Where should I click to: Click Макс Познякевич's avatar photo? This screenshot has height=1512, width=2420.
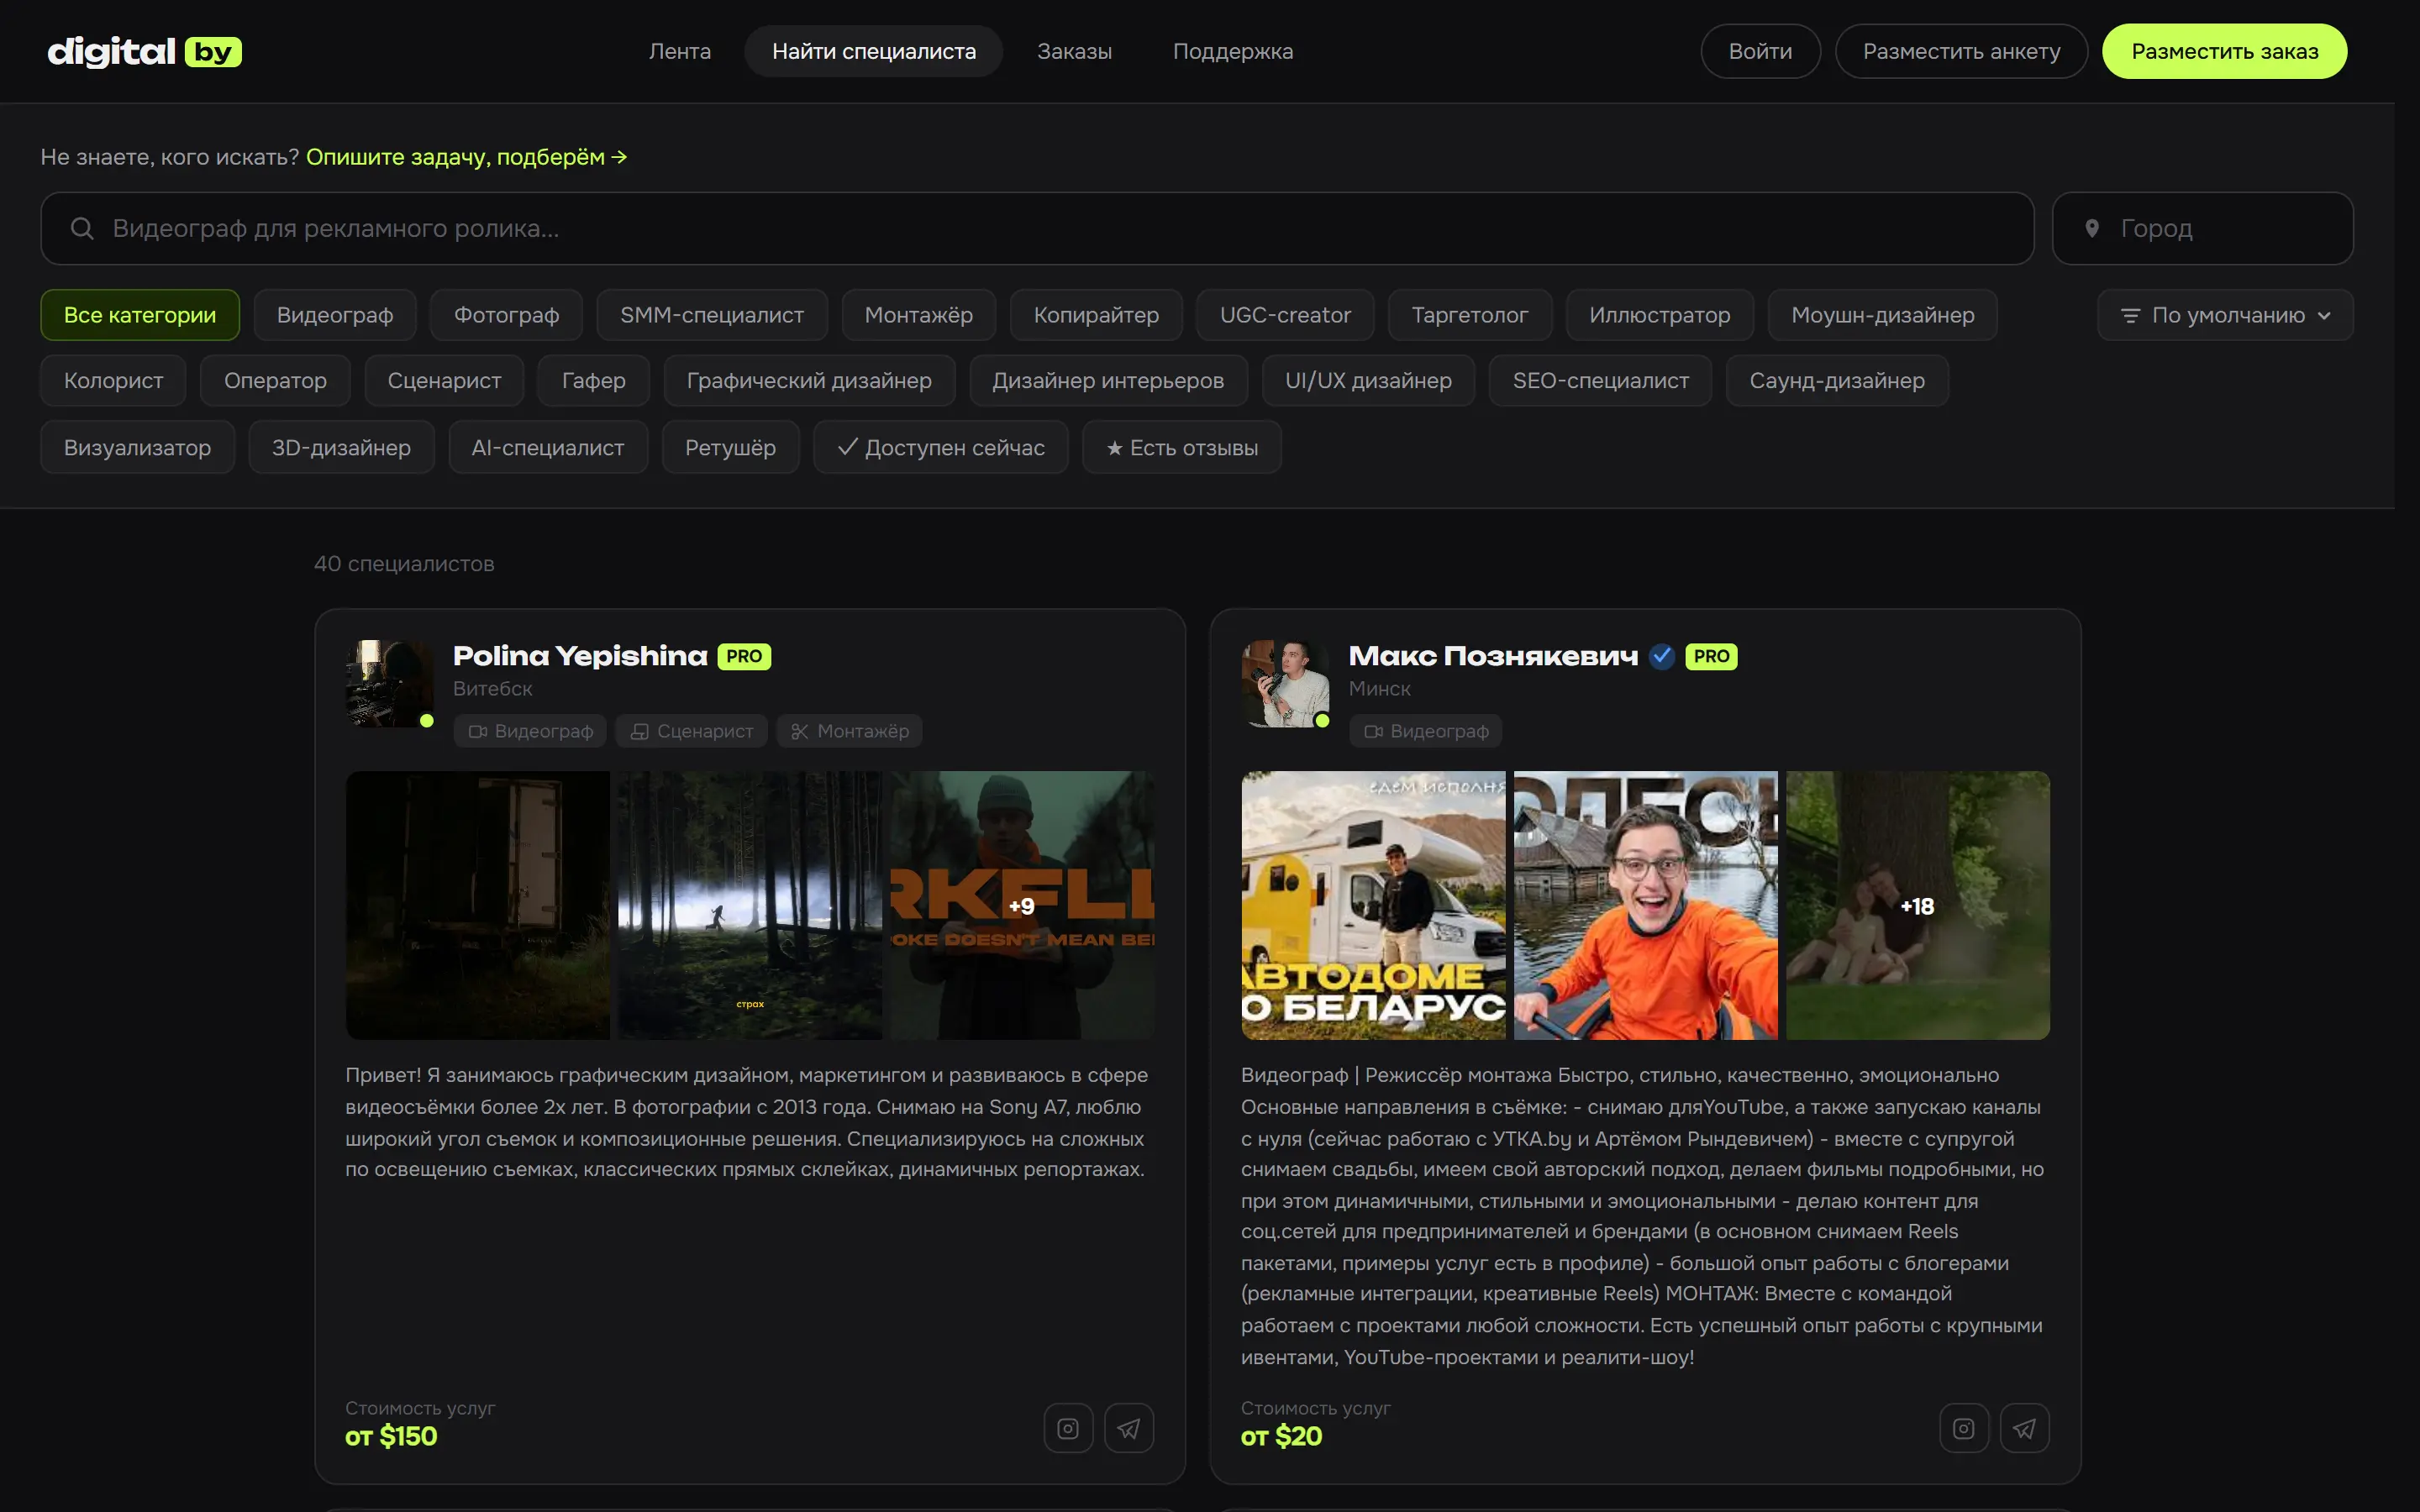coord(1285,684)
